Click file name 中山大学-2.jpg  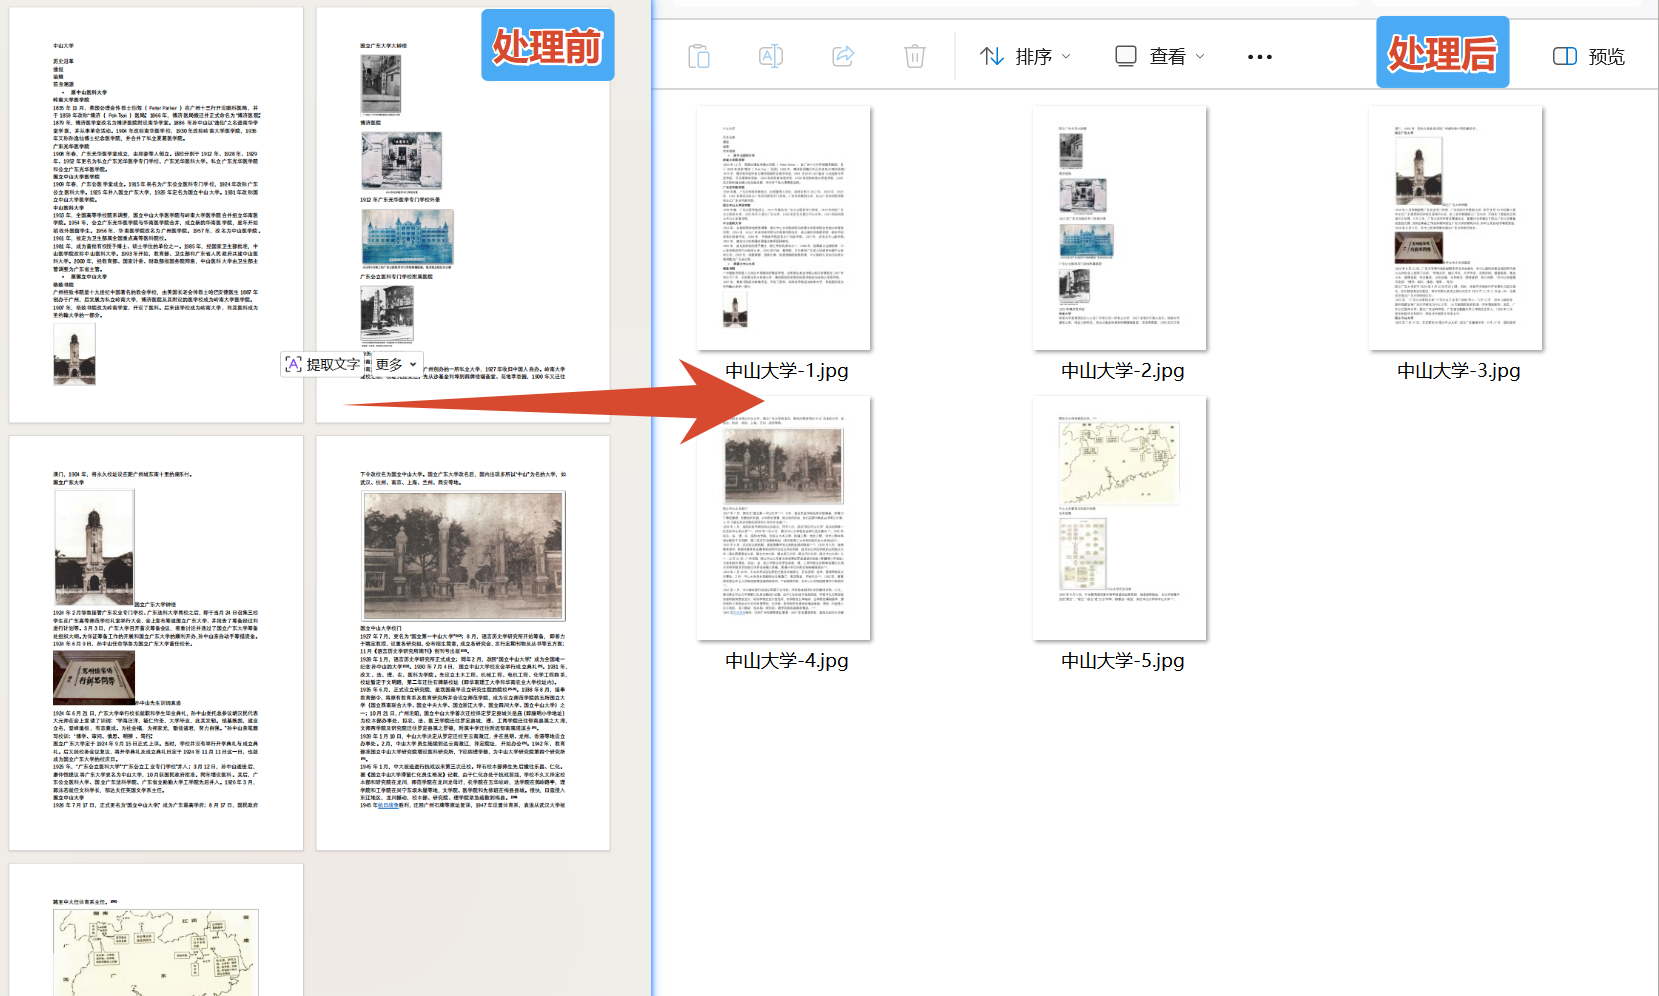(1123, 371)
